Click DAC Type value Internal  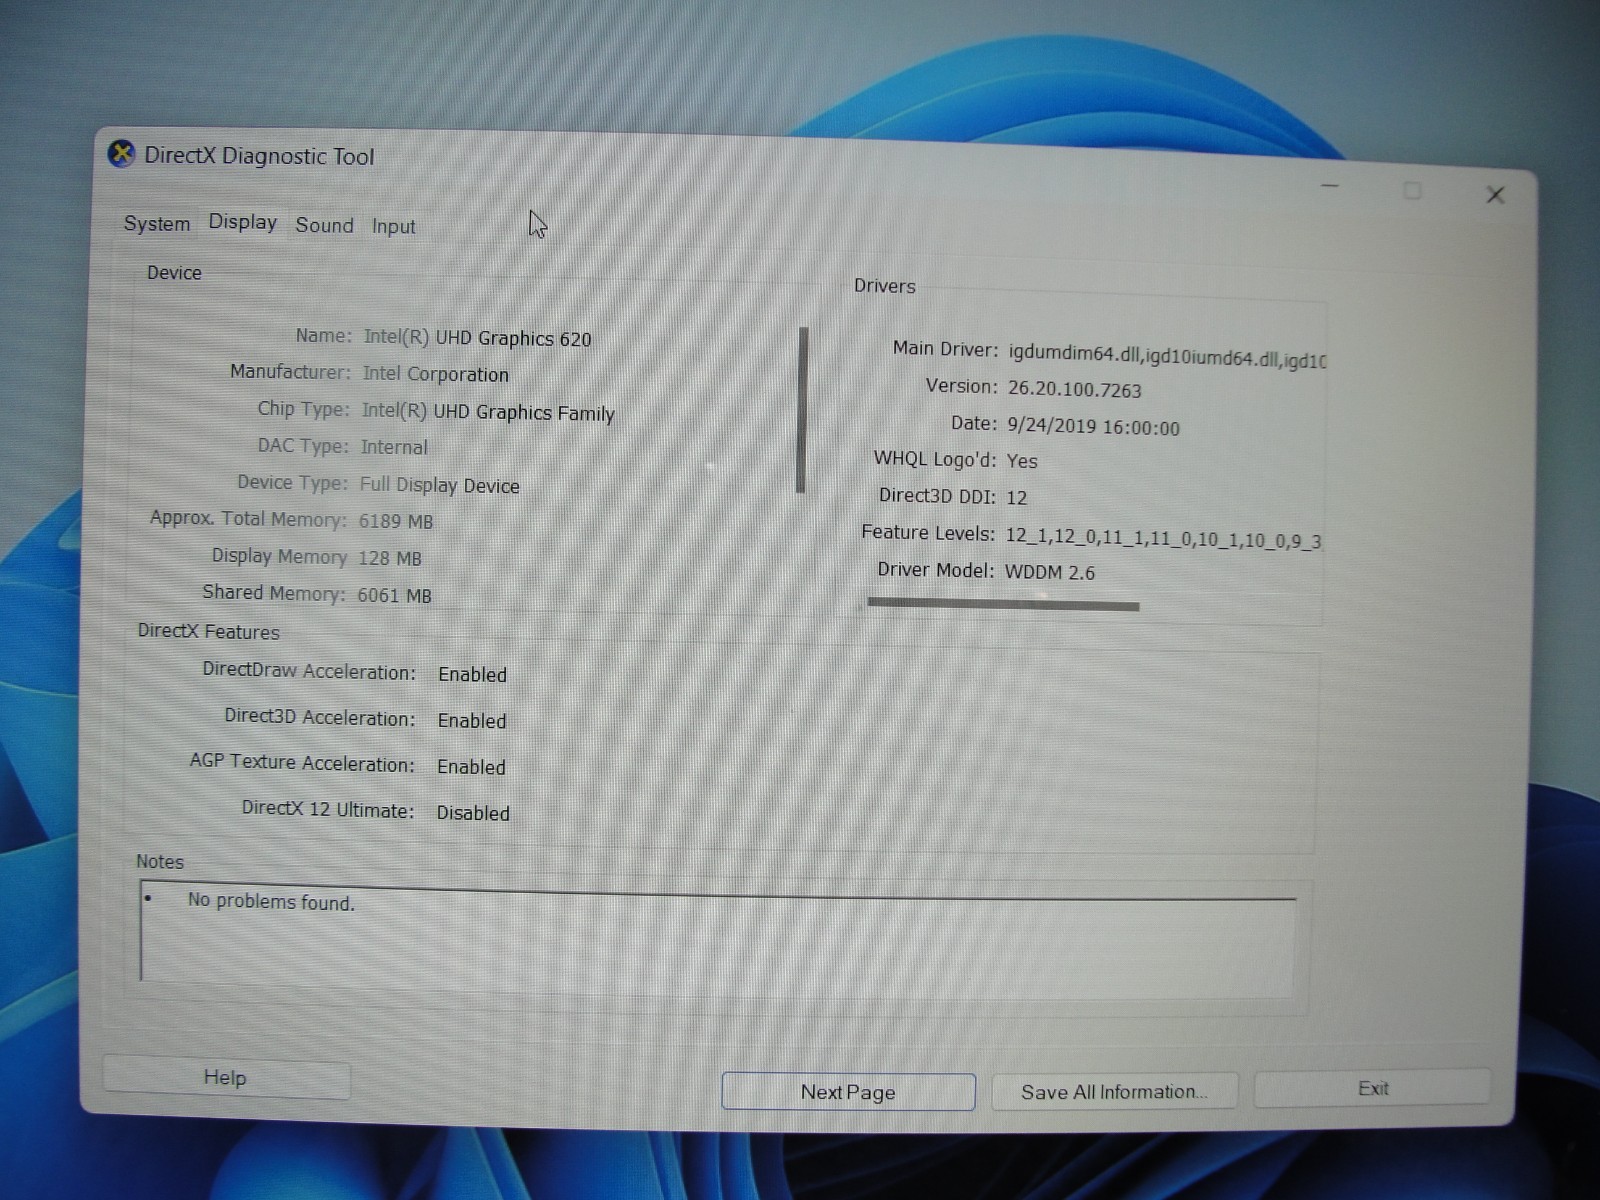tap(394, 447)
